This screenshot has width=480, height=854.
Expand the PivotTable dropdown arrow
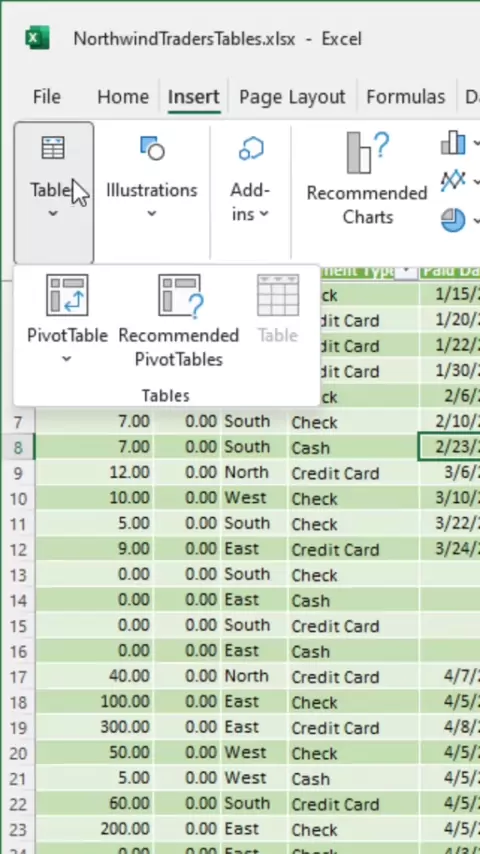(66, 358)
